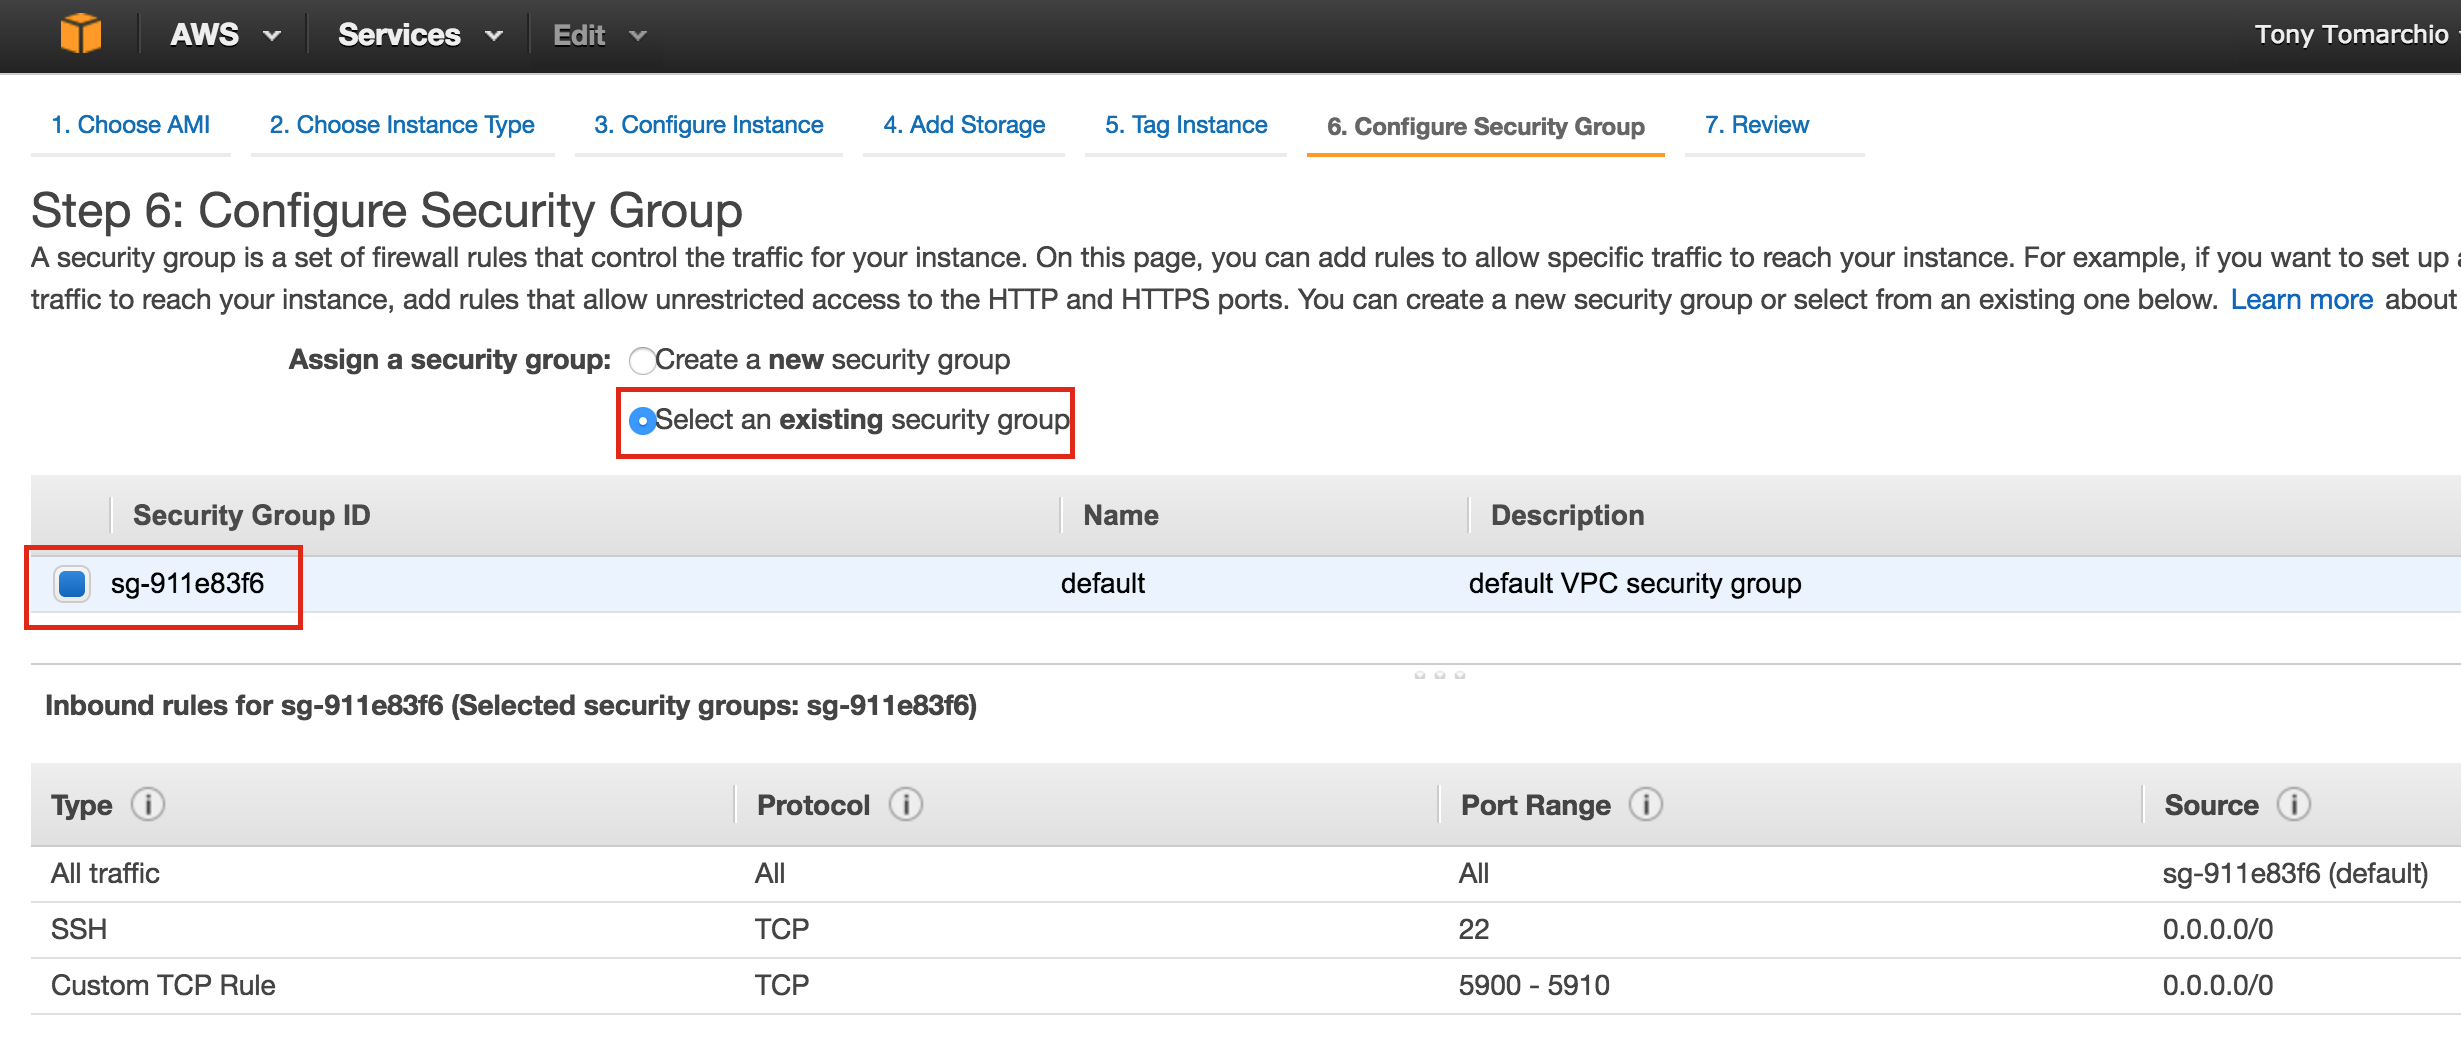Open the Tony Tomarchio account menu

pos(2356,34)
